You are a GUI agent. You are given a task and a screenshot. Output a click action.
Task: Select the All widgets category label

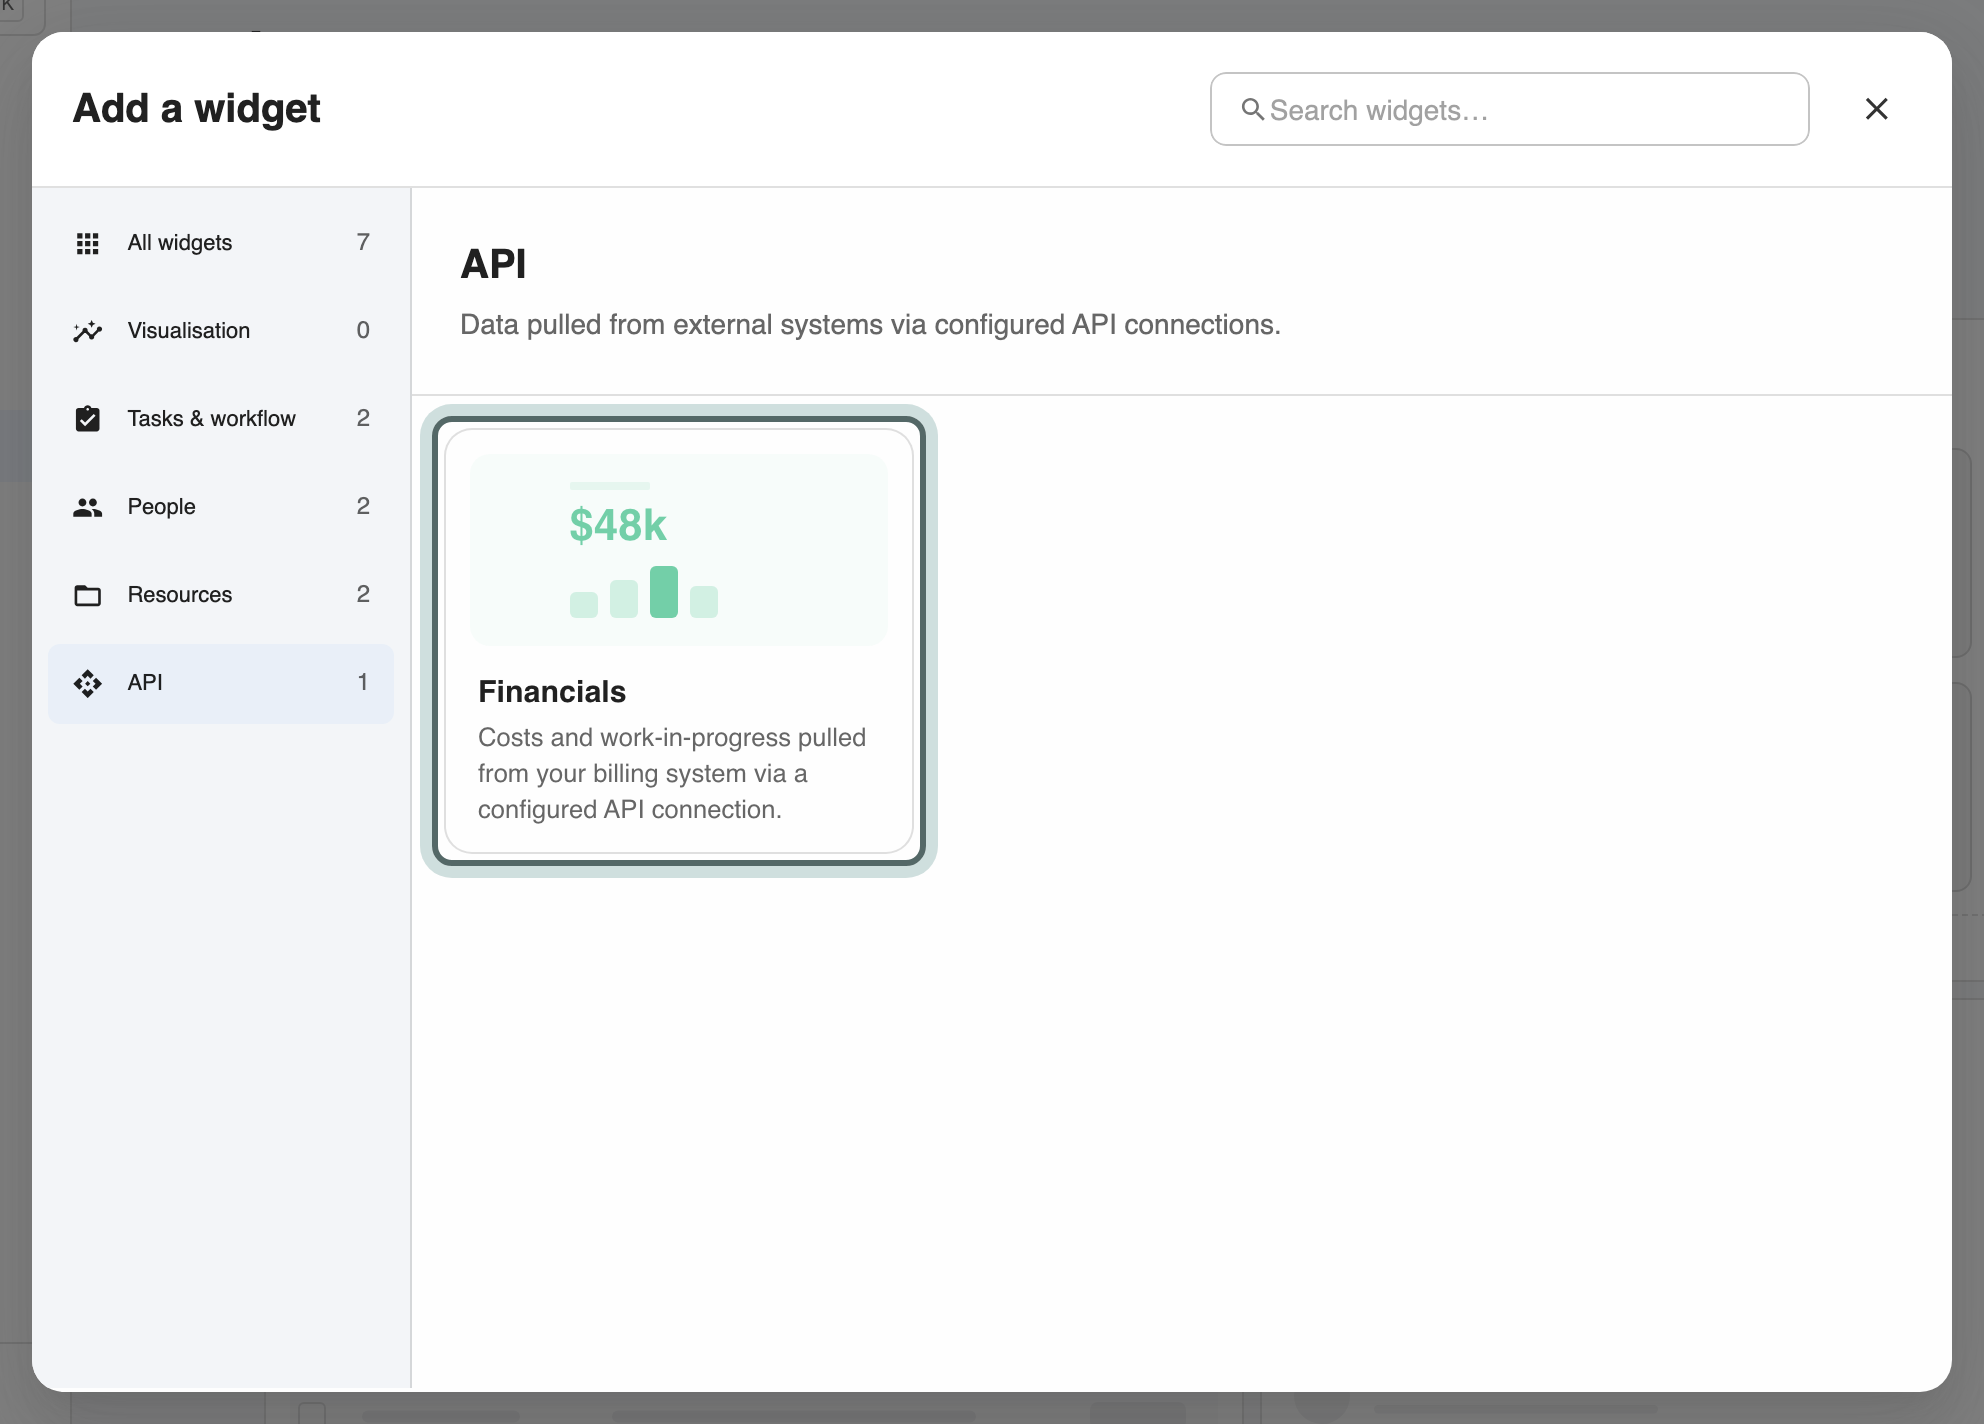pos(180,243)
